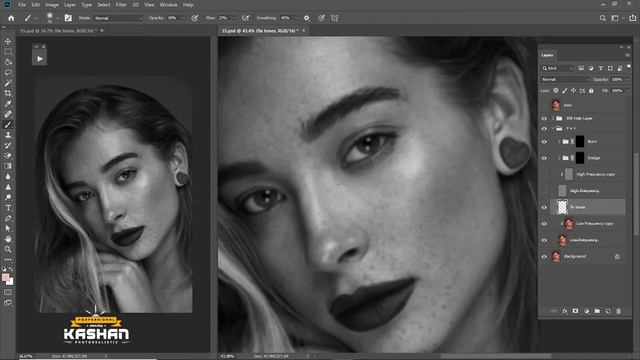This screenshot has width=640, height=360.
Task: Select the Pen tool
Action: (x=8, y=218)
